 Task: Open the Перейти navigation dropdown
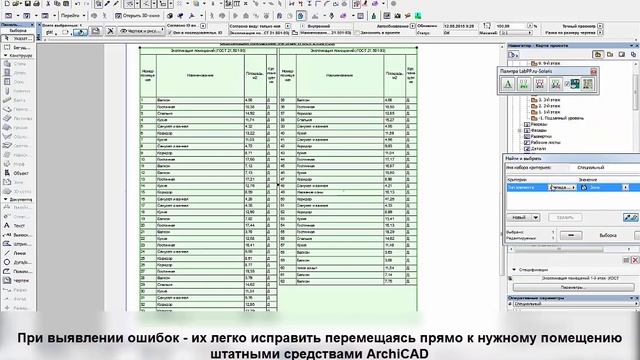[x=73, y=16]
